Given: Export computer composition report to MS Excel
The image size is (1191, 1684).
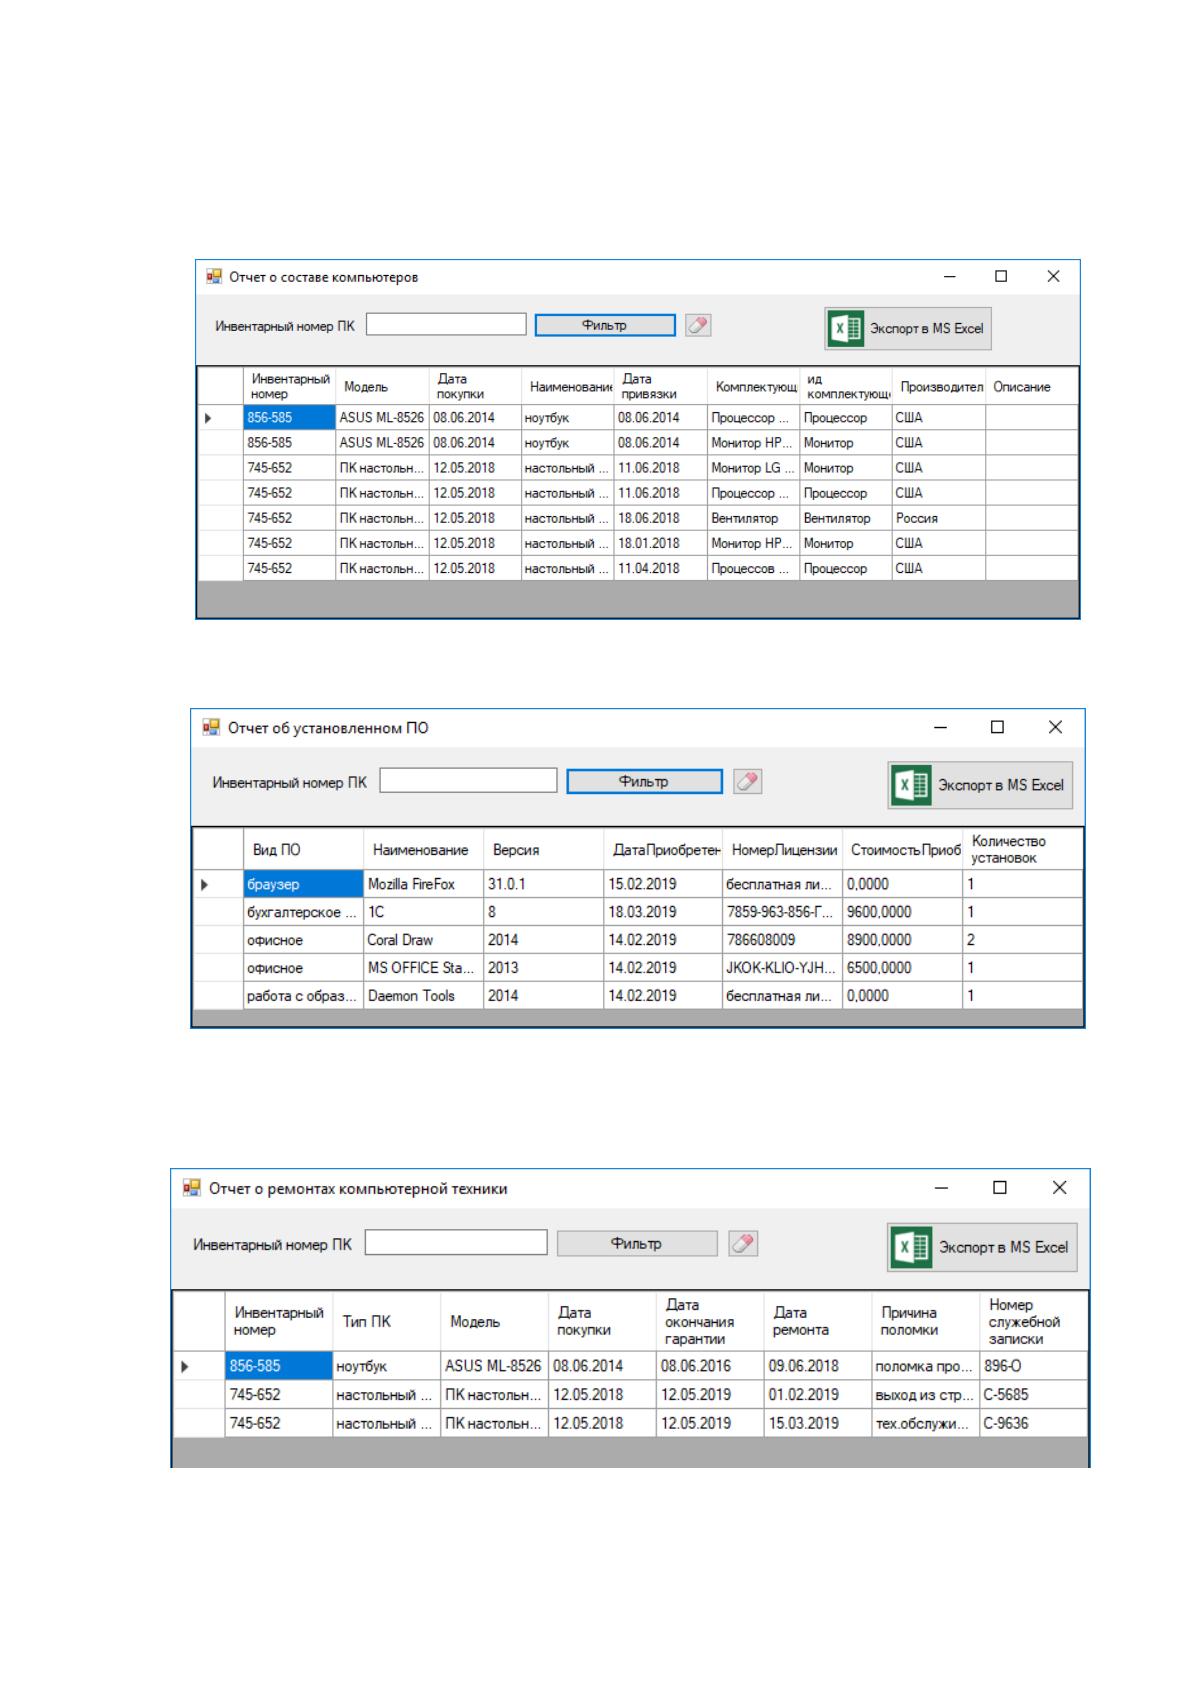Looking at the screenshot, I should pos(908,328).
